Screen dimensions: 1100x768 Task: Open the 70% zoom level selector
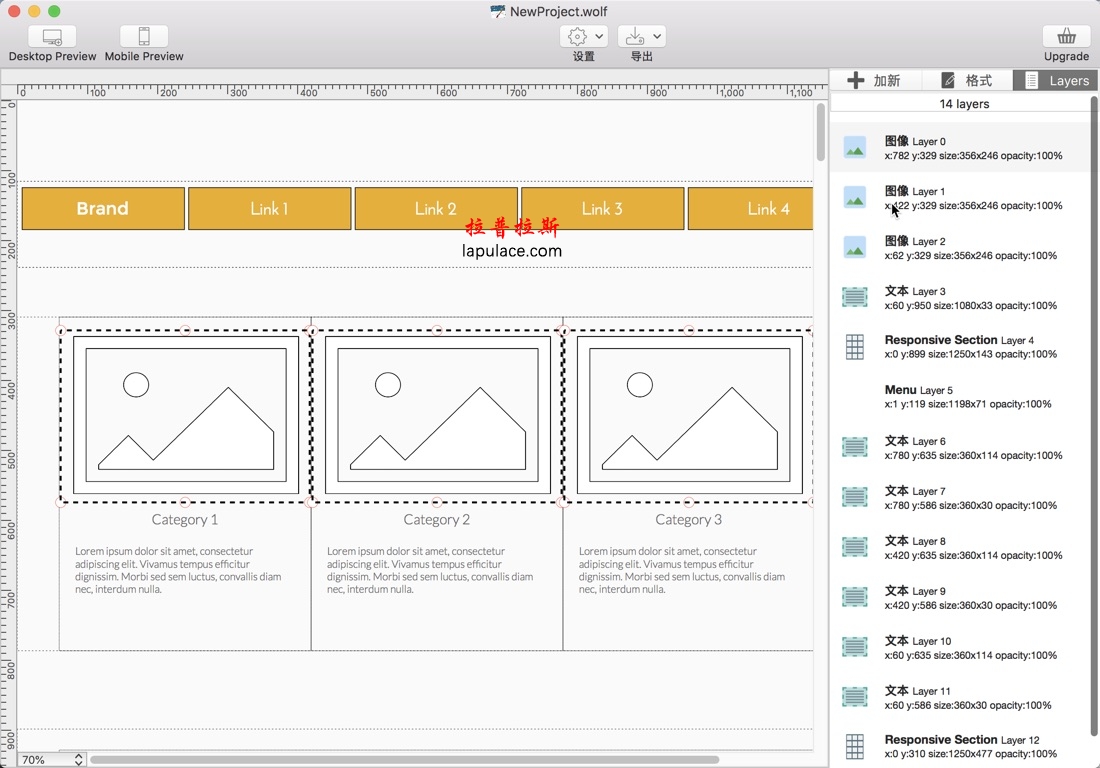pos(52,760)
